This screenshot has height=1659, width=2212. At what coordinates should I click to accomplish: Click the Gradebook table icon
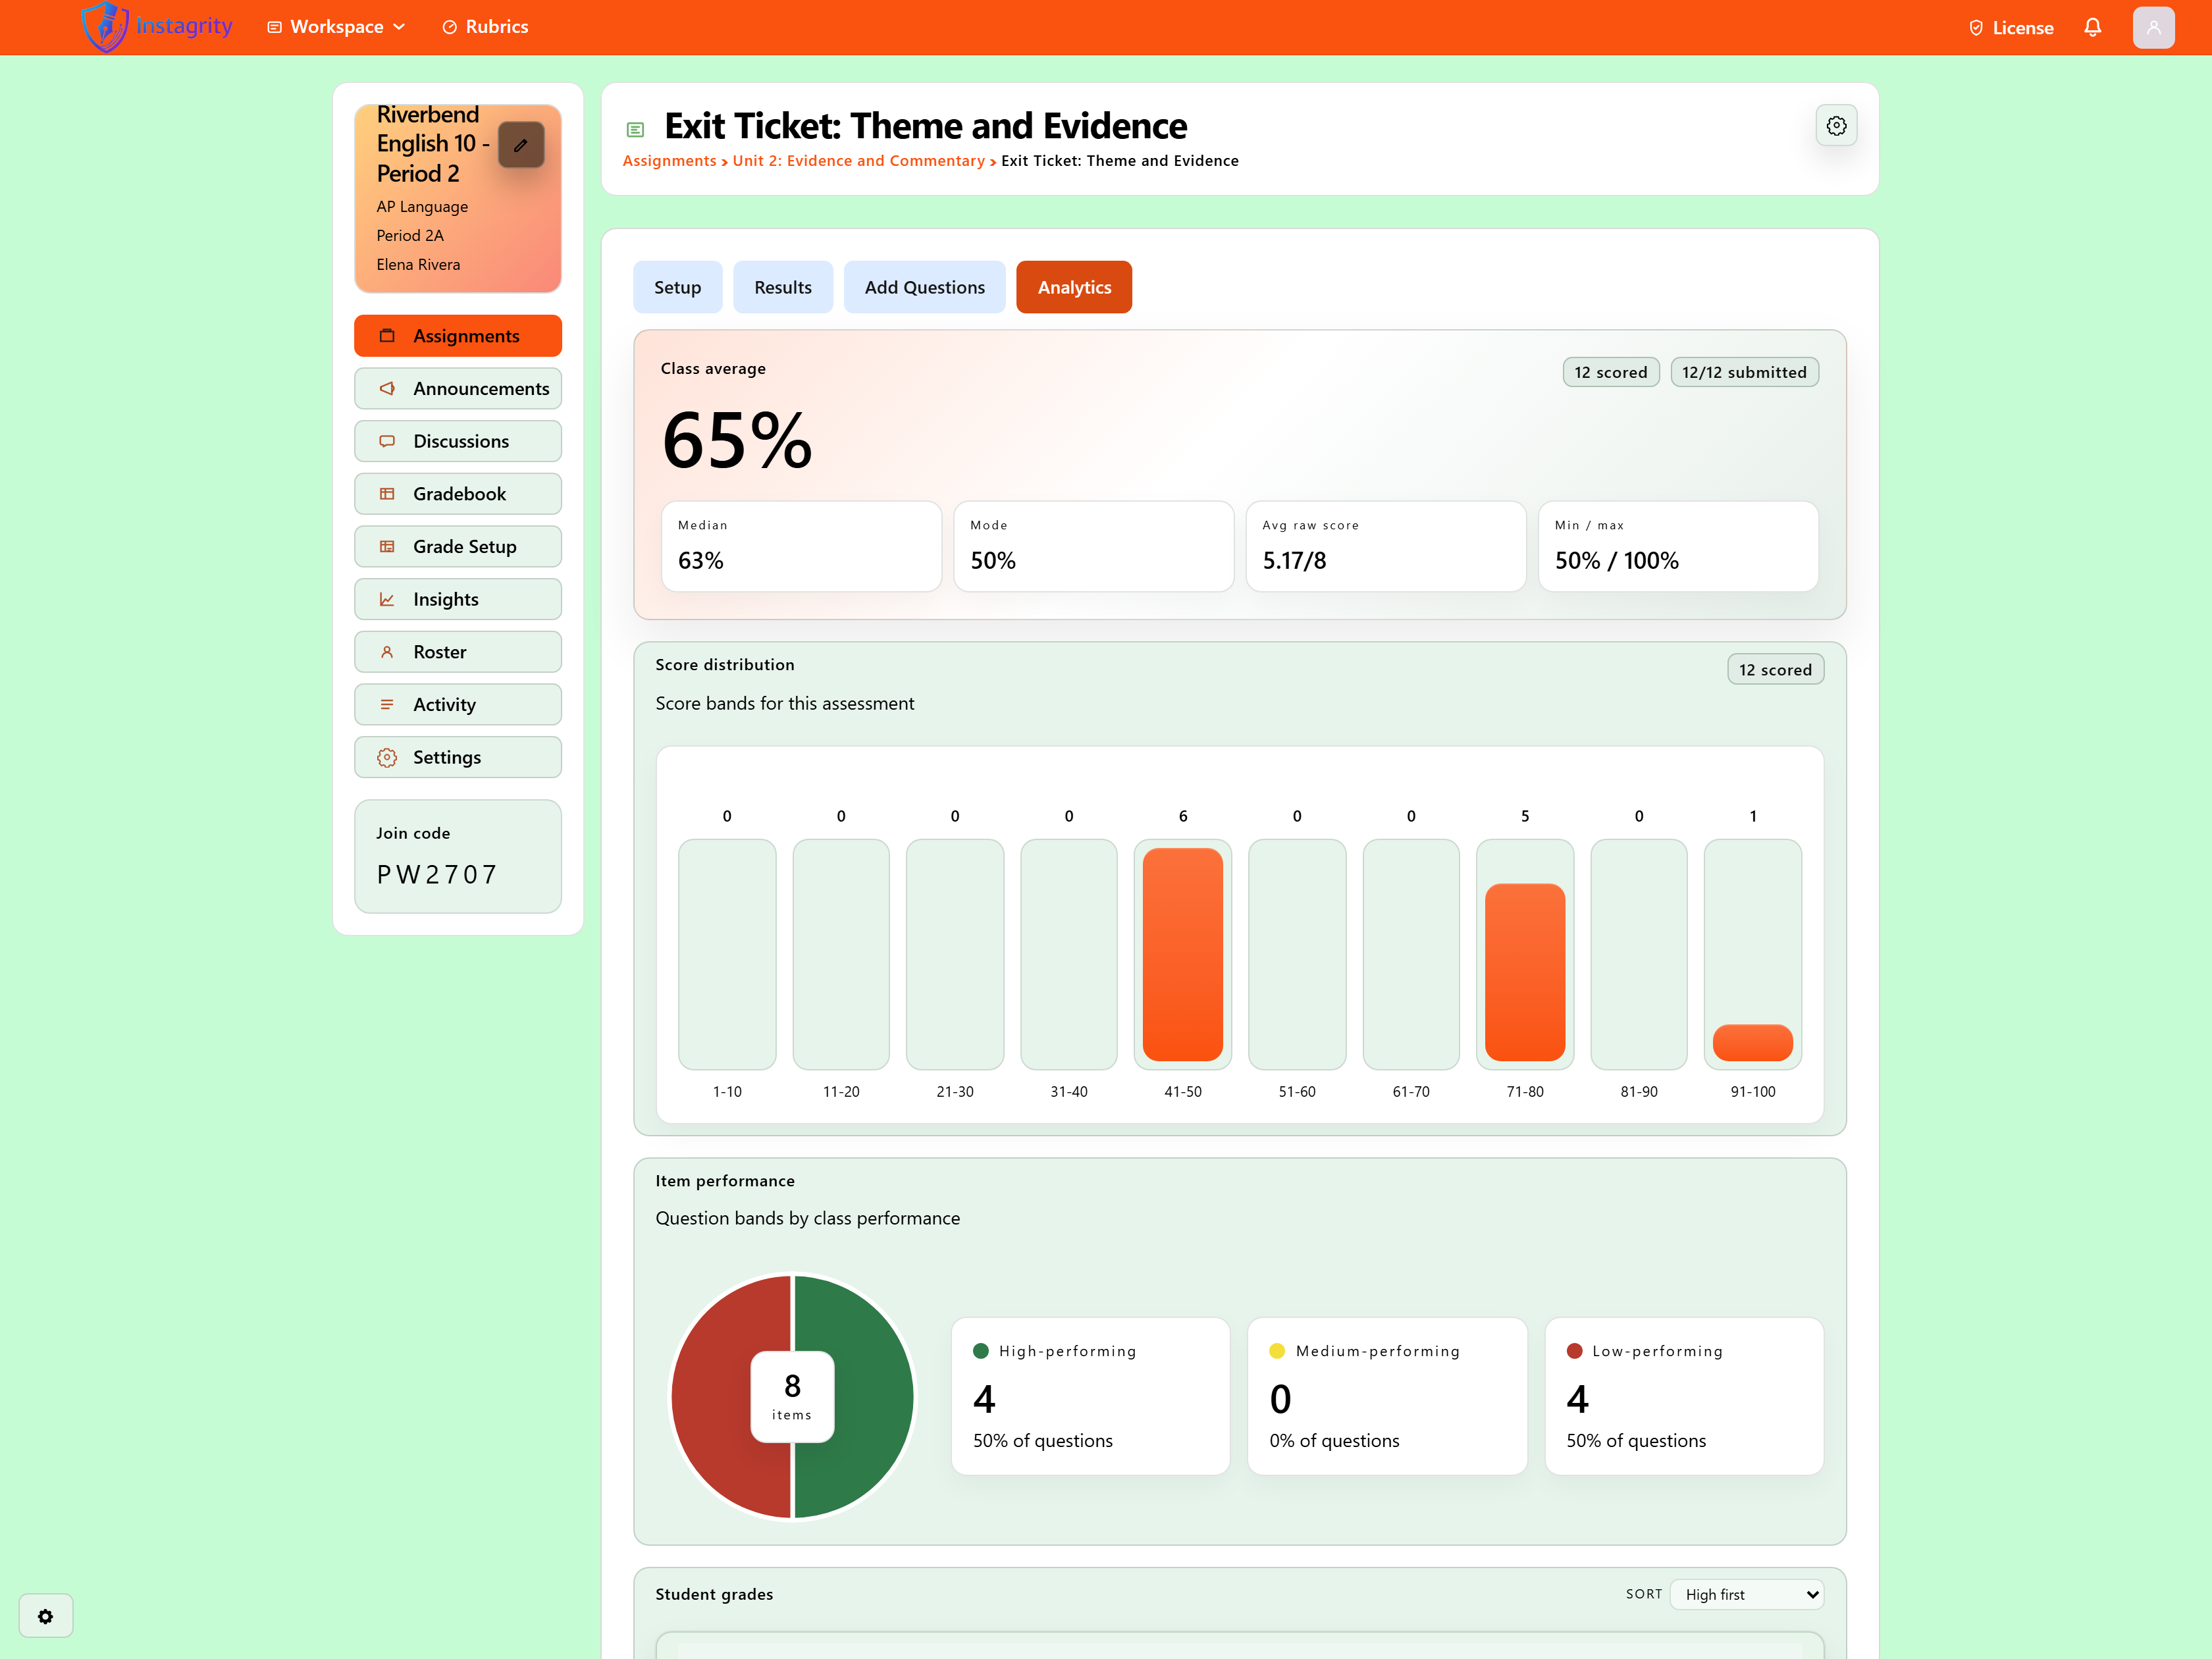[x=387, y=494]
